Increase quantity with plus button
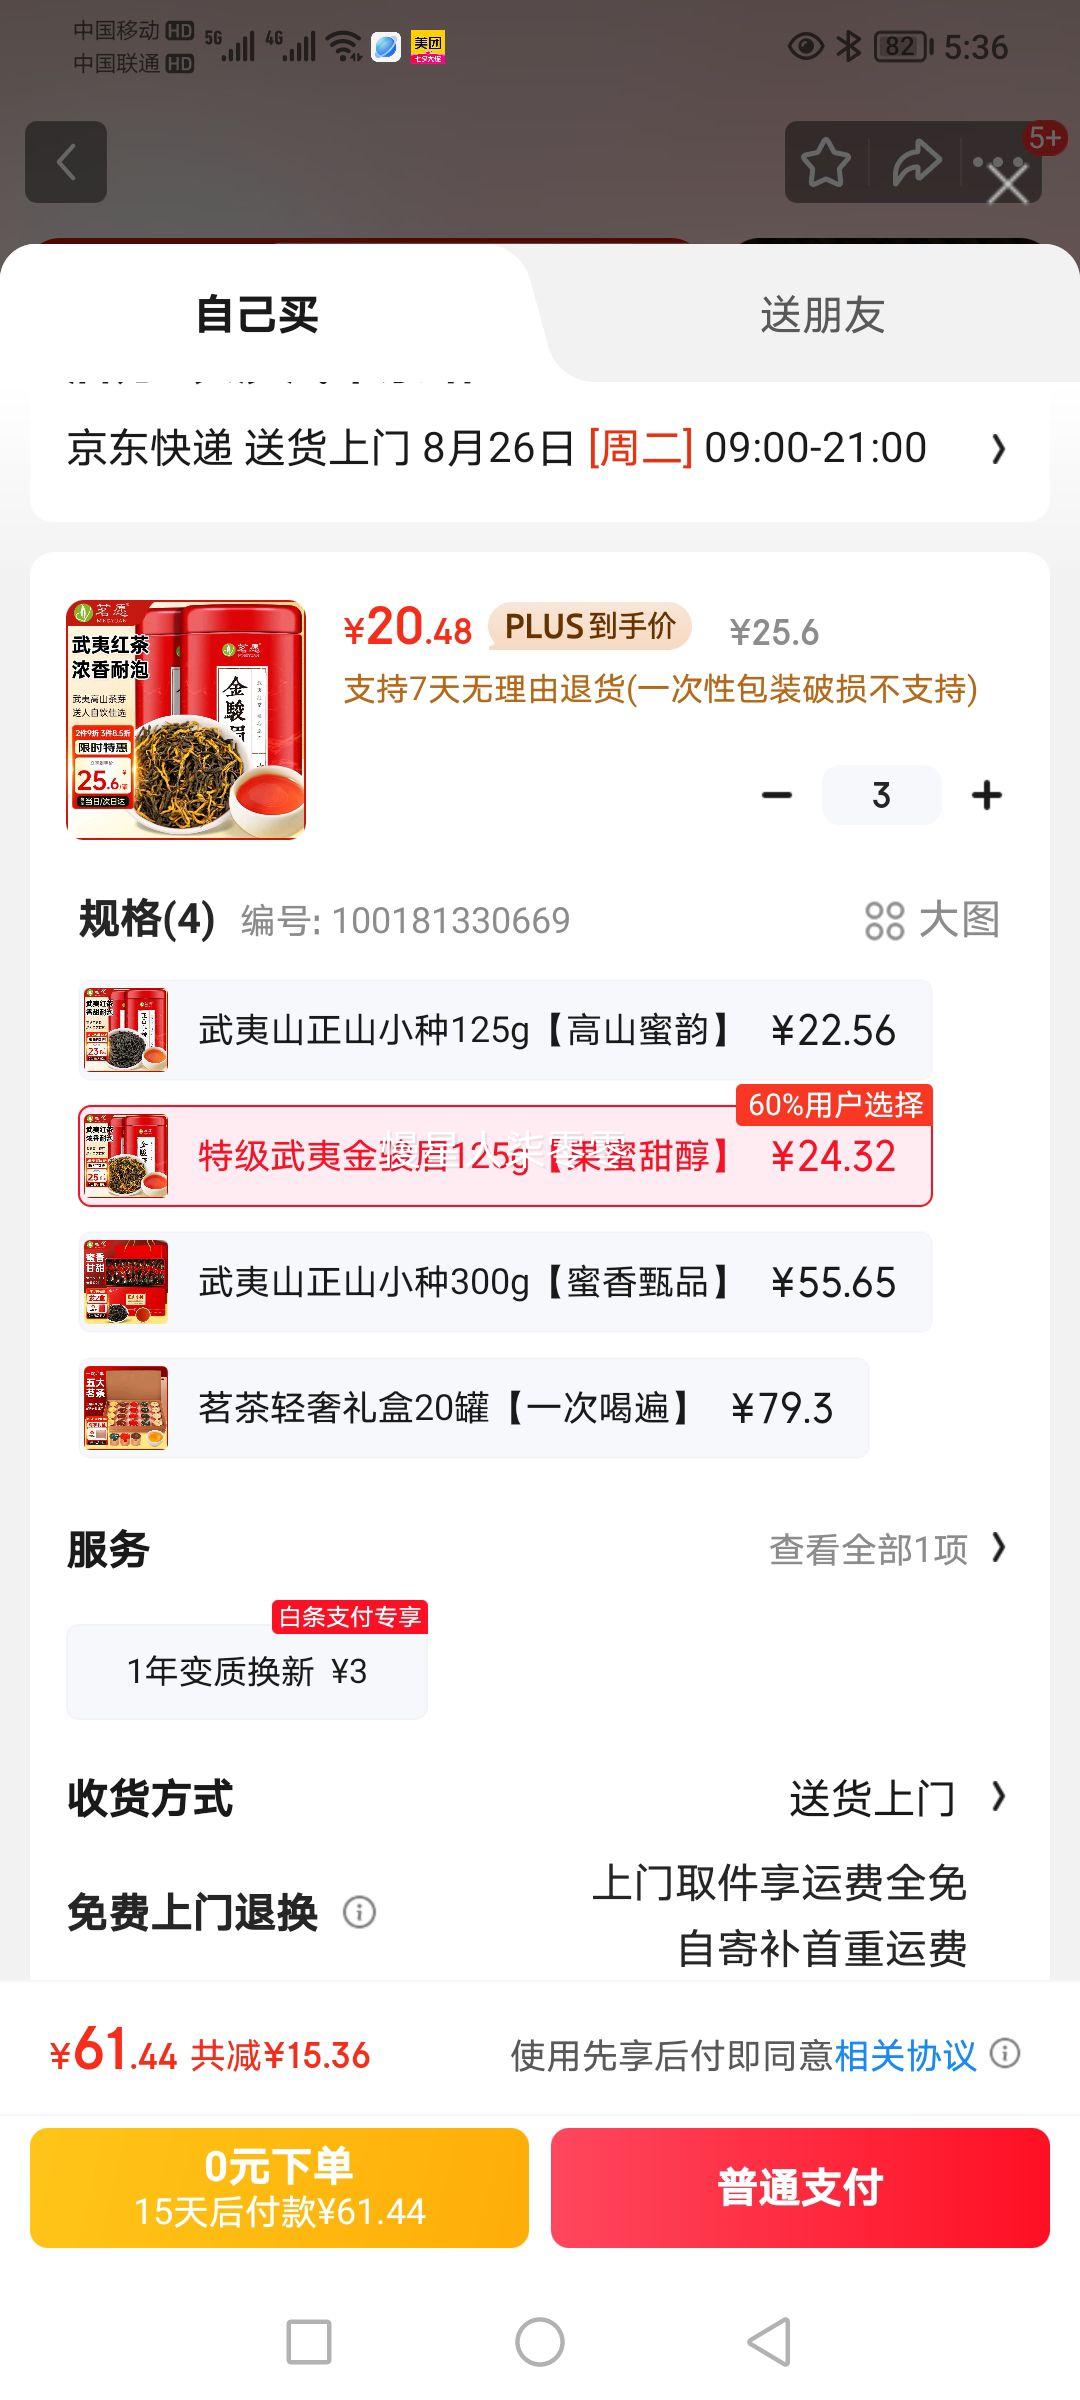1080x2400 pixels. point(987,796)
